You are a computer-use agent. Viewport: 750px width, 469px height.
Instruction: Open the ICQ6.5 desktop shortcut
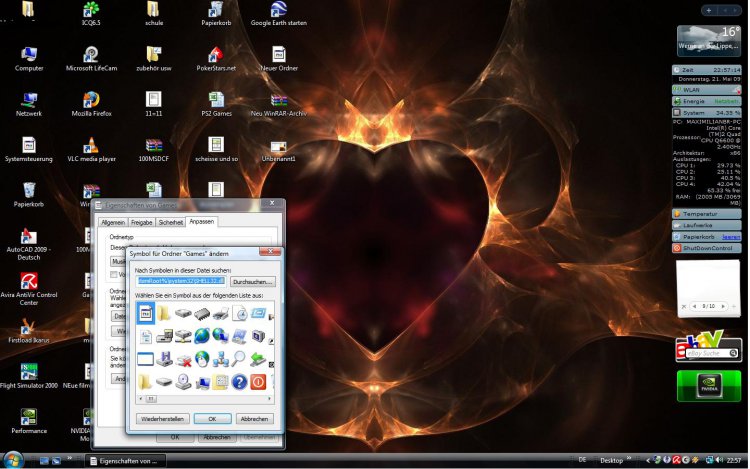(91, 13)
